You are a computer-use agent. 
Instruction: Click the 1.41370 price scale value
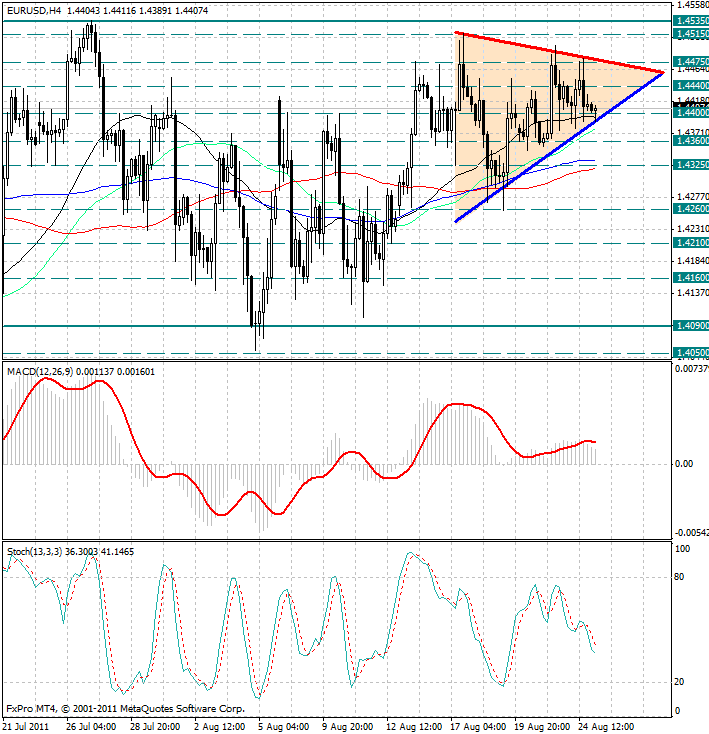[693, 293]
